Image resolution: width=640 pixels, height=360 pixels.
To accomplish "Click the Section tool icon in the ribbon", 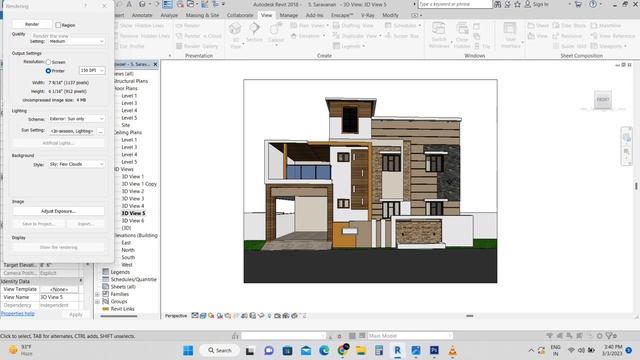I will click(254, 29).
